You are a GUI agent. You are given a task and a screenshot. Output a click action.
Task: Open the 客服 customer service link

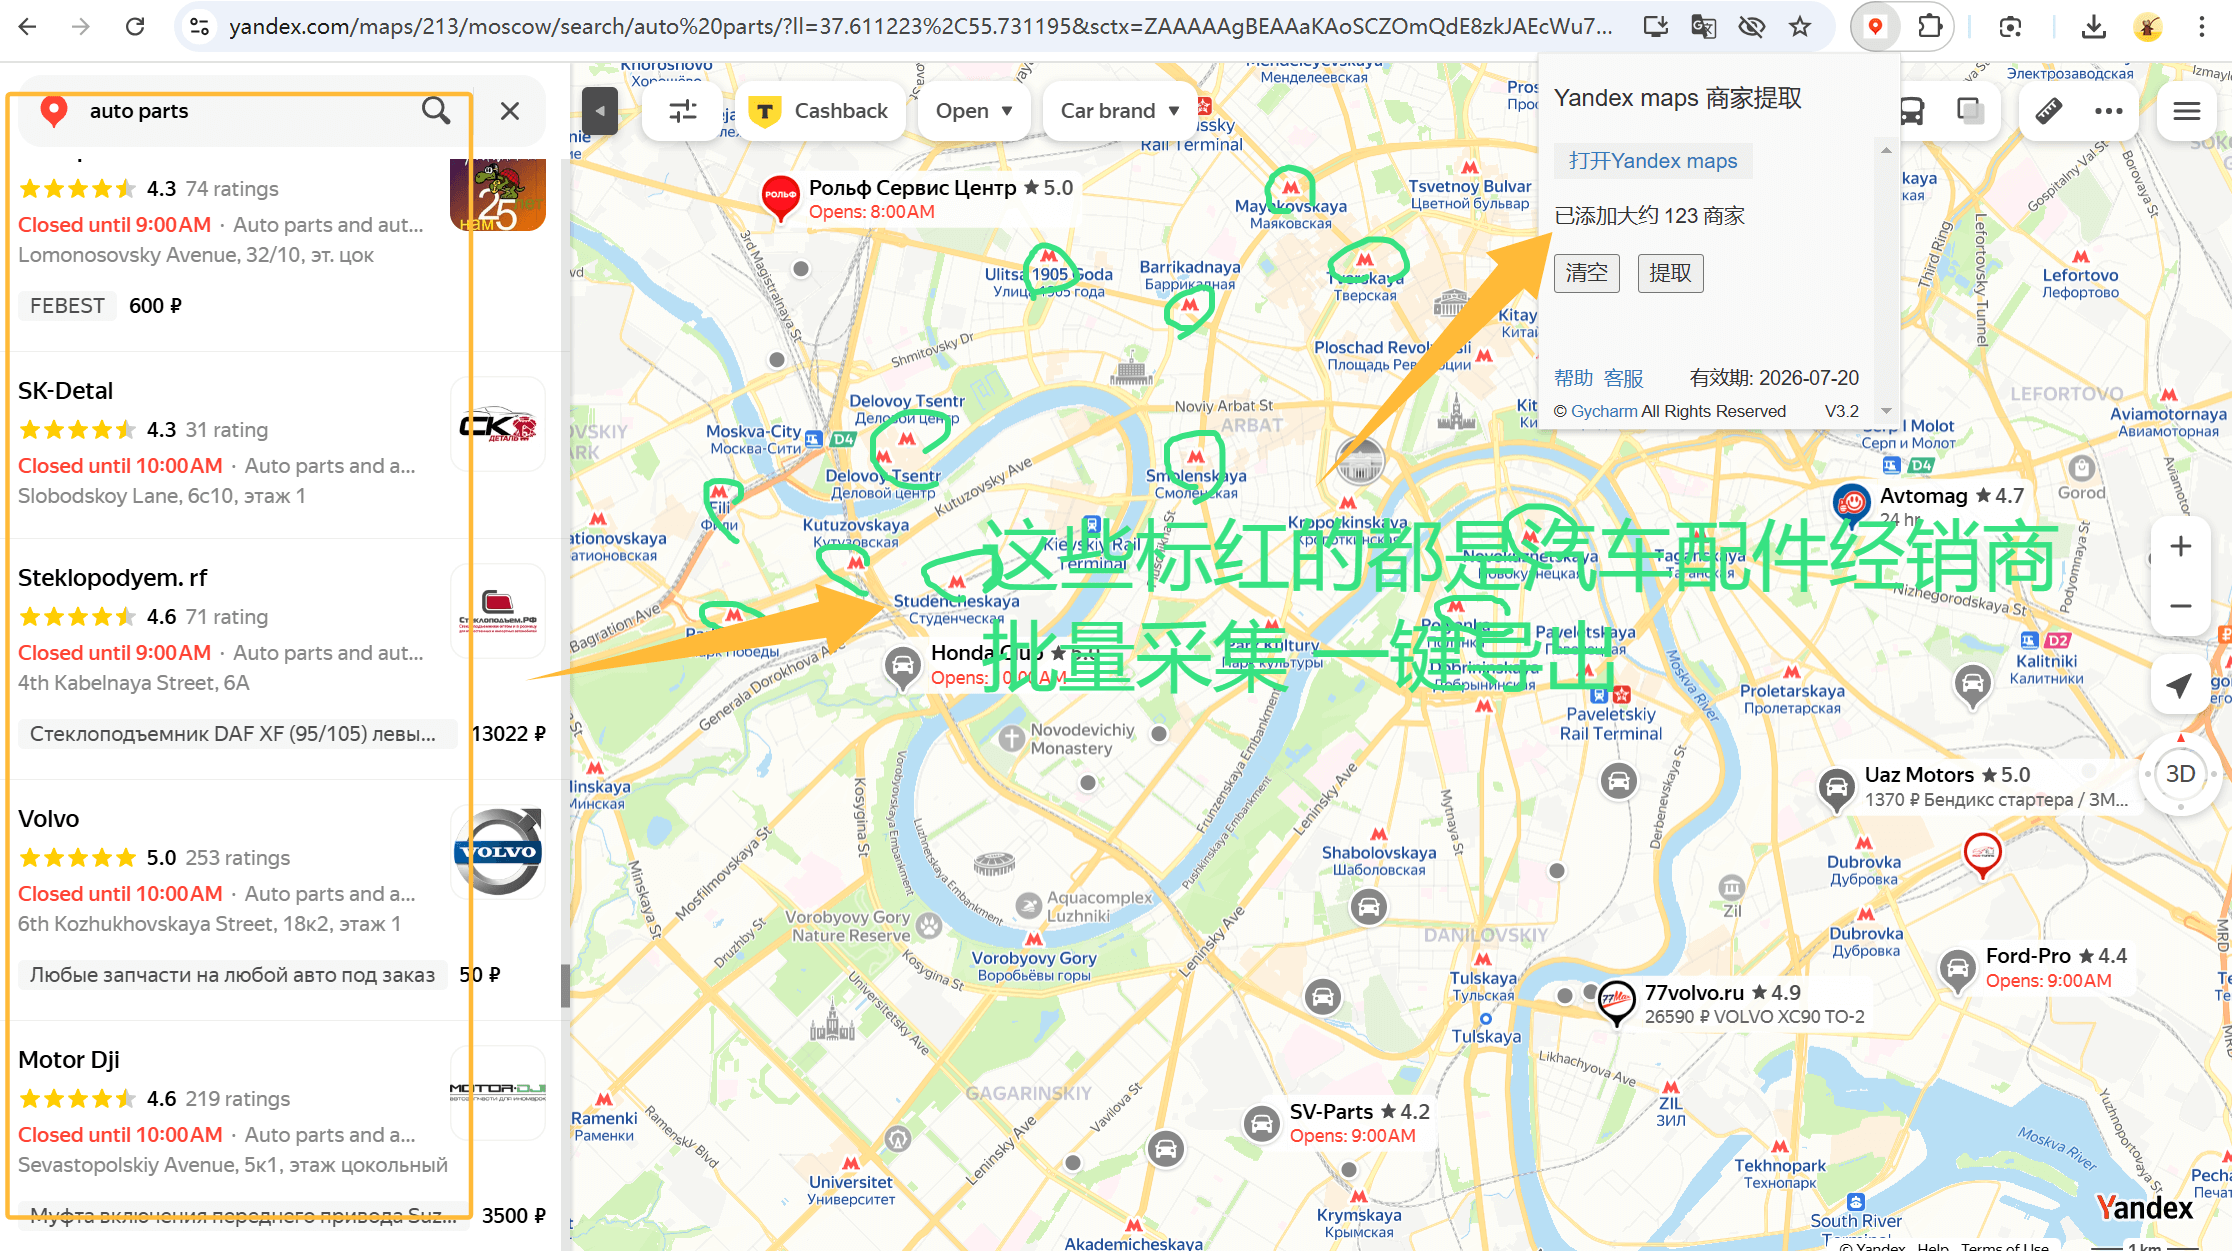click(x=1623, y=378)
